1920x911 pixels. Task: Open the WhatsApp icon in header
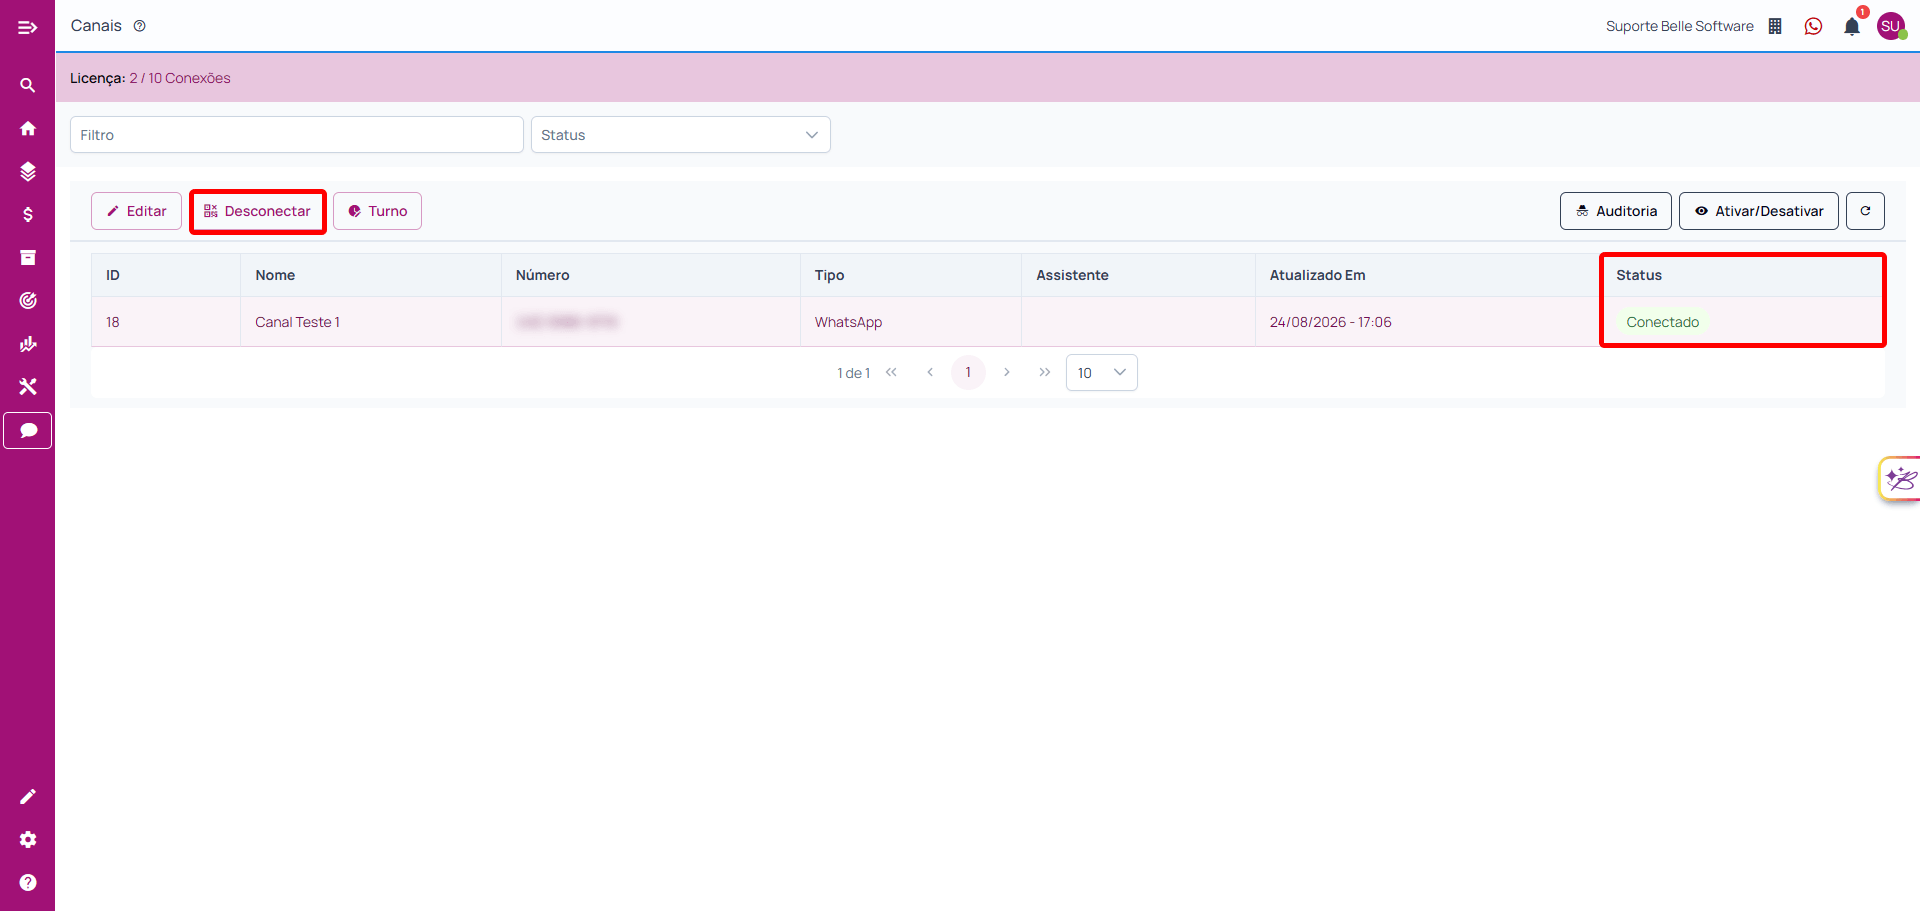click(x=1813, y=26)
